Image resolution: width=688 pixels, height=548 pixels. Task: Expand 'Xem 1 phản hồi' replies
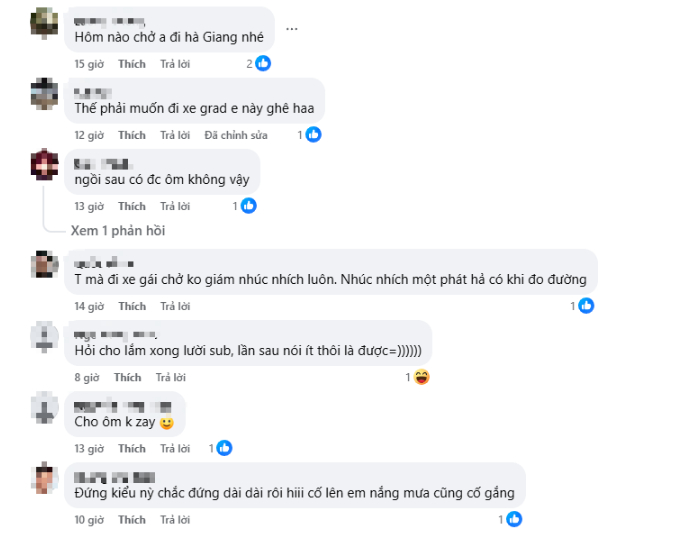(118, 230)
